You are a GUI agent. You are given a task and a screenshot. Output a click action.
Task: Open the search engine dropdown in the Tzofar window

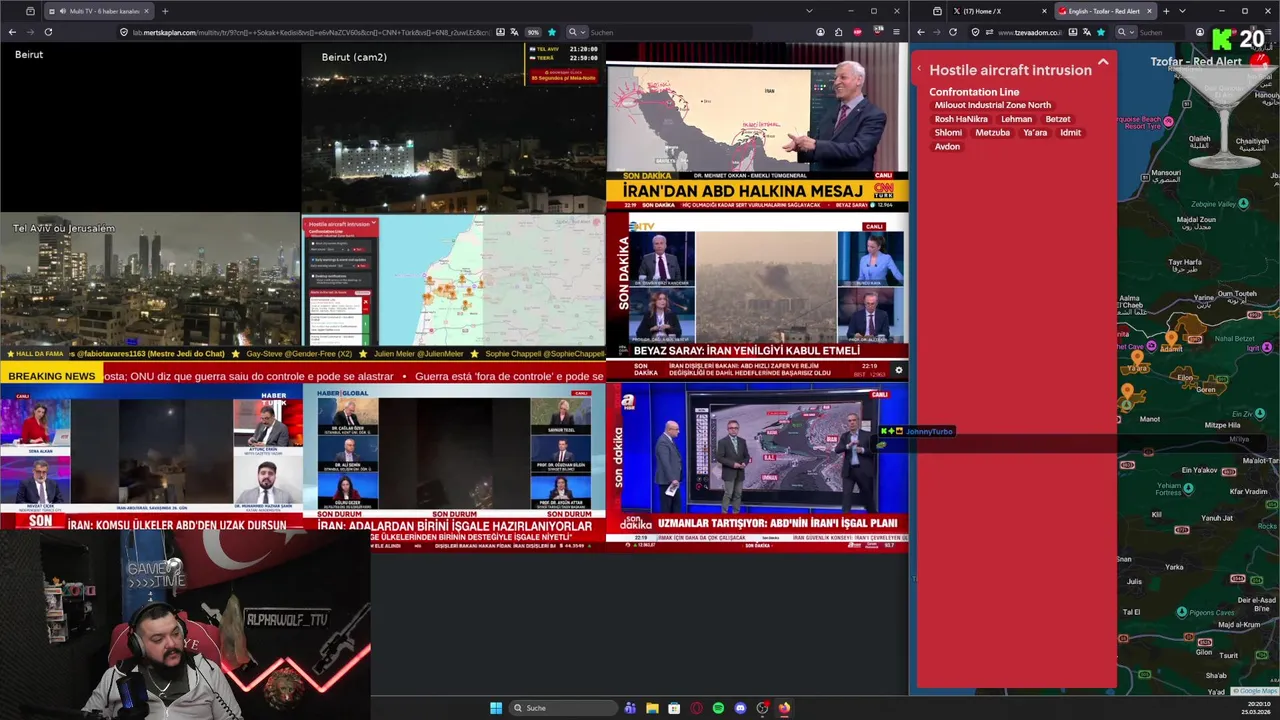click(x=1126, y=32)
